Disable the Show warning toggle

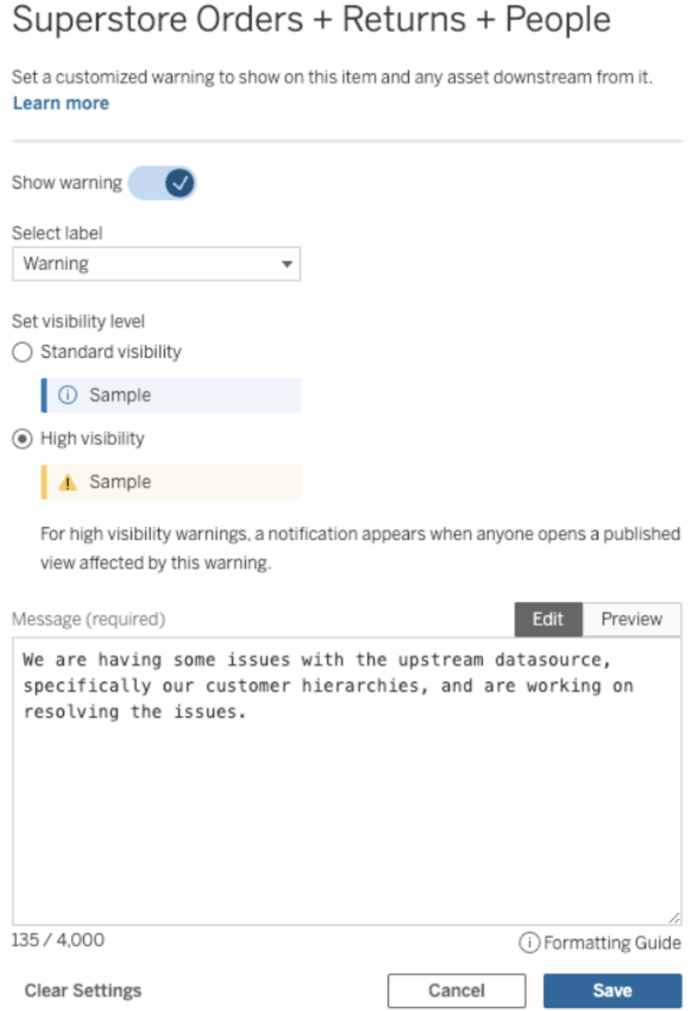163,183
